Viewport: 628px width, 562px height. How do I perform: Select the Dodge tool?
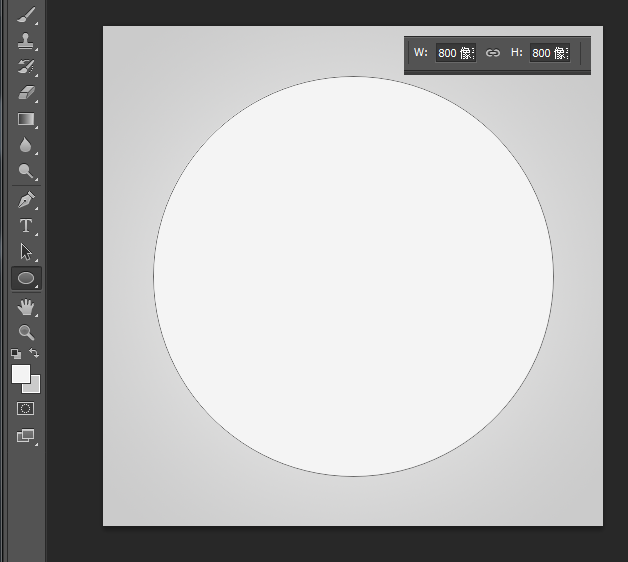pyautogui.click(x=26, y=171)
